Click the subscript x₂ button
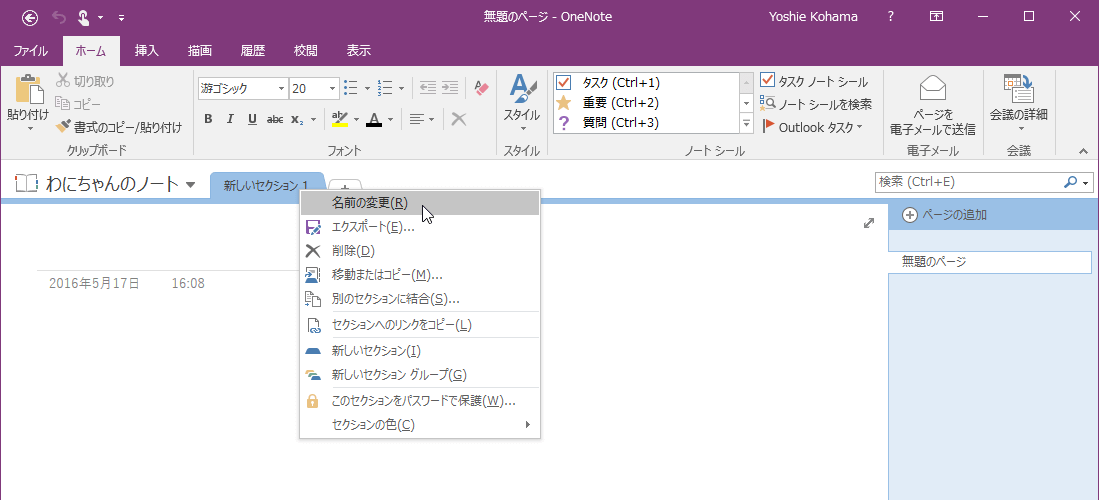 coord(297,119)
